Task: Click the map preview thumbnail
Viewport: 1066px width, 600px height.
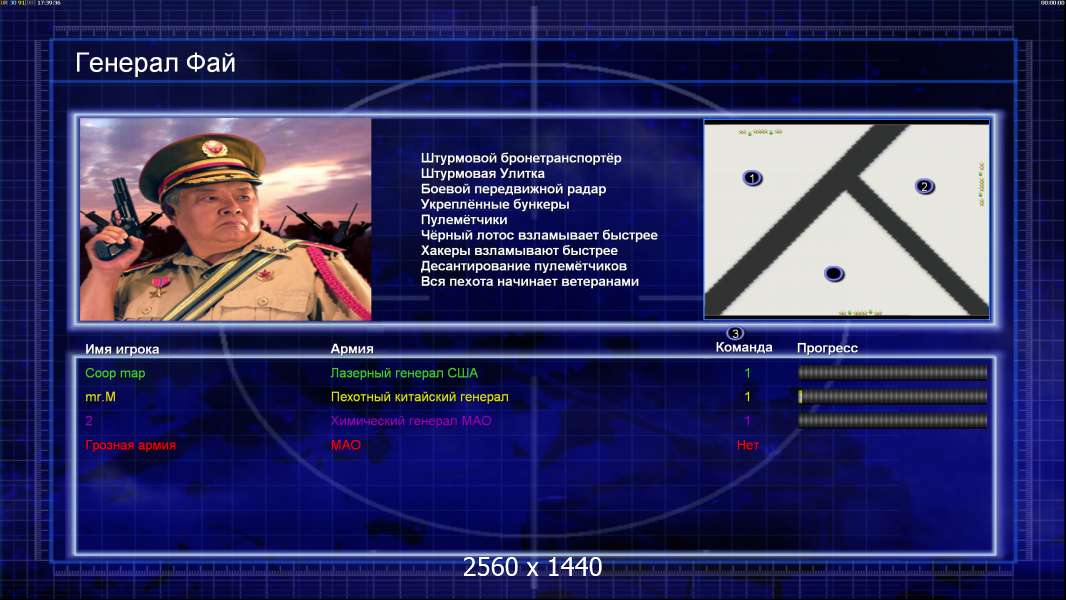Action: click(x=846, y=219)
